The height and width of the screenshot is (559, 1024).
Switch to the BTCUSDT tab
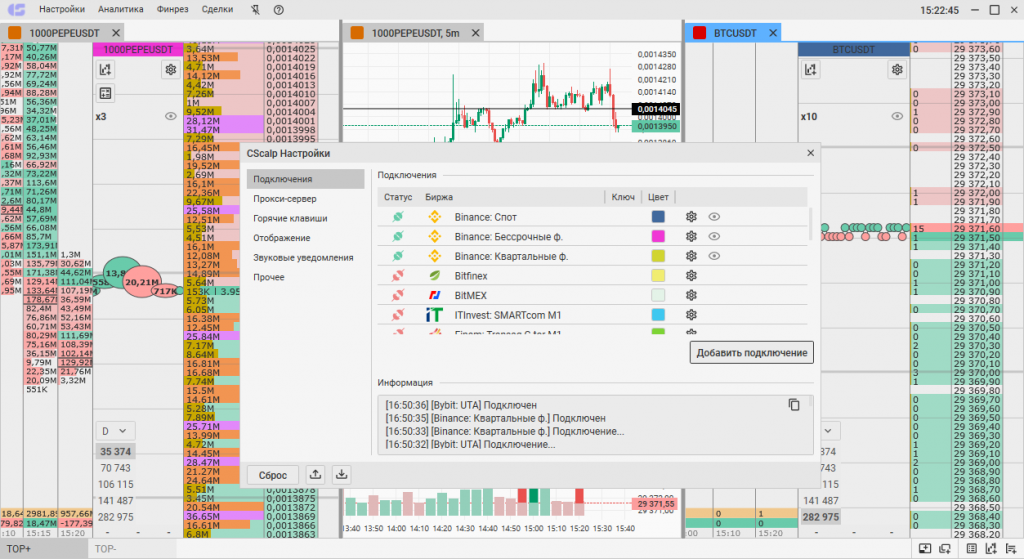tap(735, 33)
